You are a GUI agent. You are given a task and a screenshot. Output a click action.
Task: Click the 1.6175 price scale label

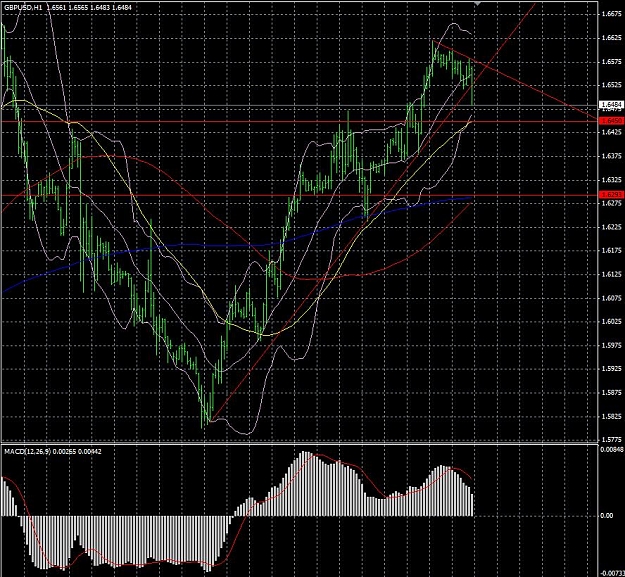(612, 250)
